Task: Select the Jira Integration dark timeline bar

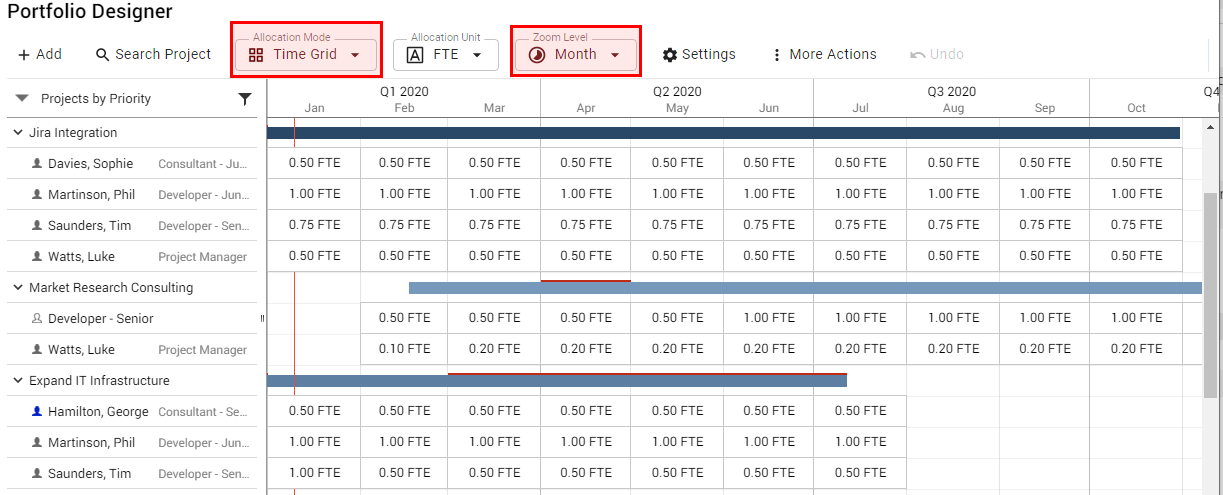Action: pyautogui.click(x=722, y=133)
